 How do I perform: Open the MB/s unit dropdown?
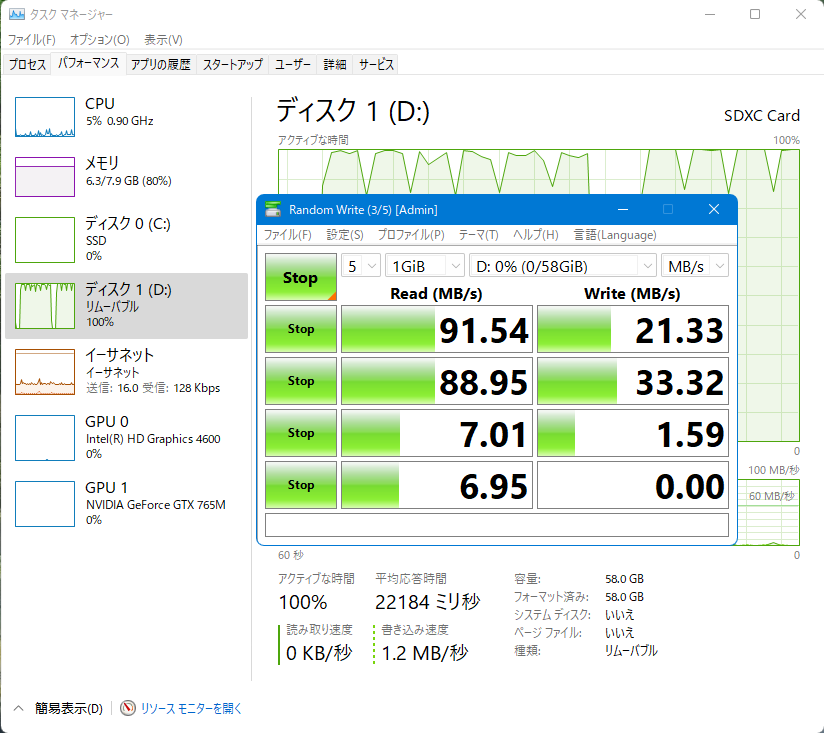point(695,266)
